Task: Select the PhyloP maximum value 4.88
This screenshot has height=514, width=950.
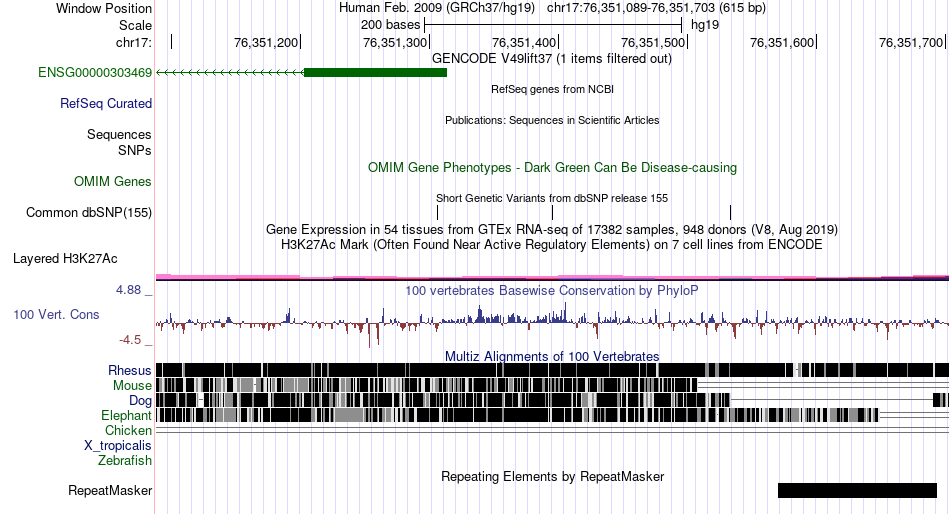Action: (x=128, y=290)
